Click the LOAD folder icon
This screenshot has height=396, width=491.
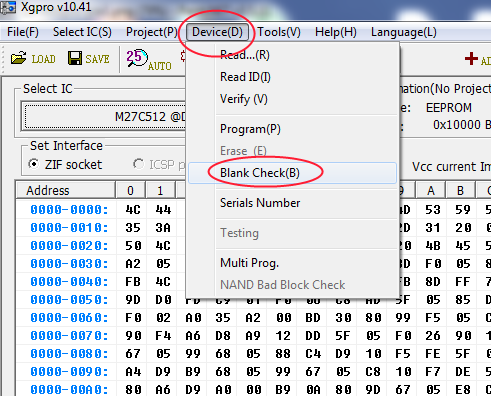tap(18, 58)
